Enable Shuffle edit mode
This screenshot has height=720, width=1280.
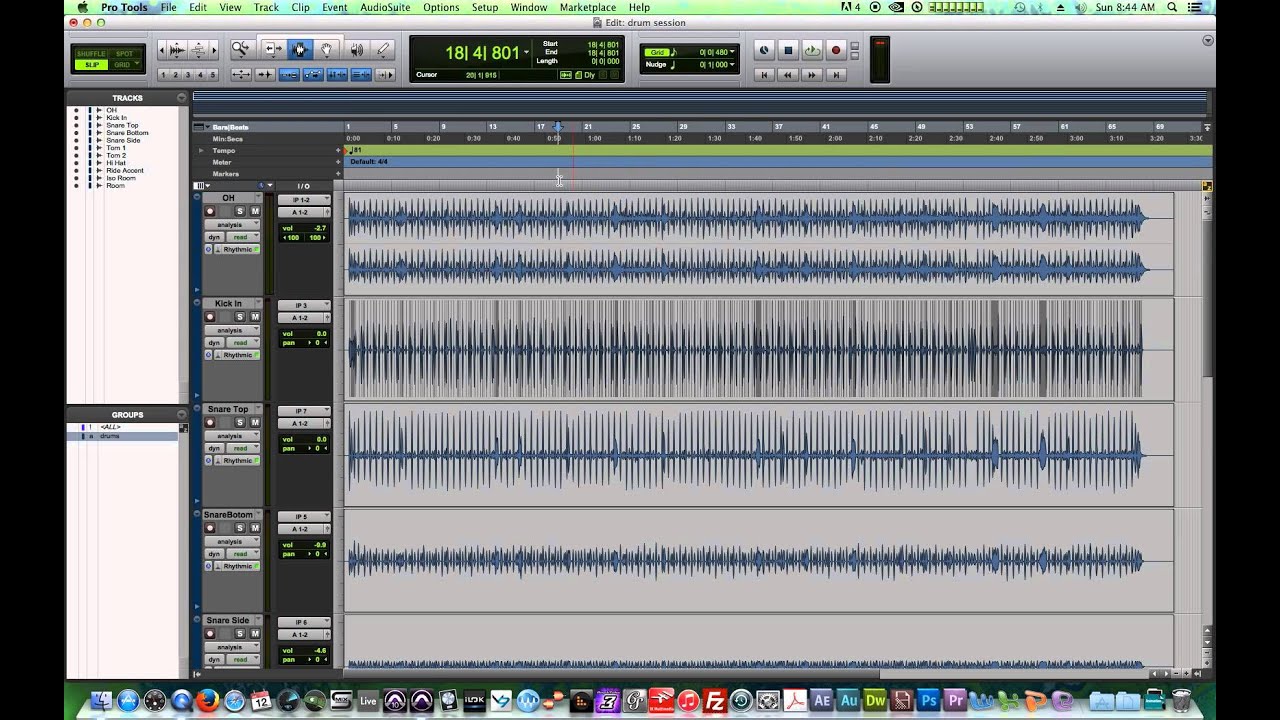tap(92, 54)
